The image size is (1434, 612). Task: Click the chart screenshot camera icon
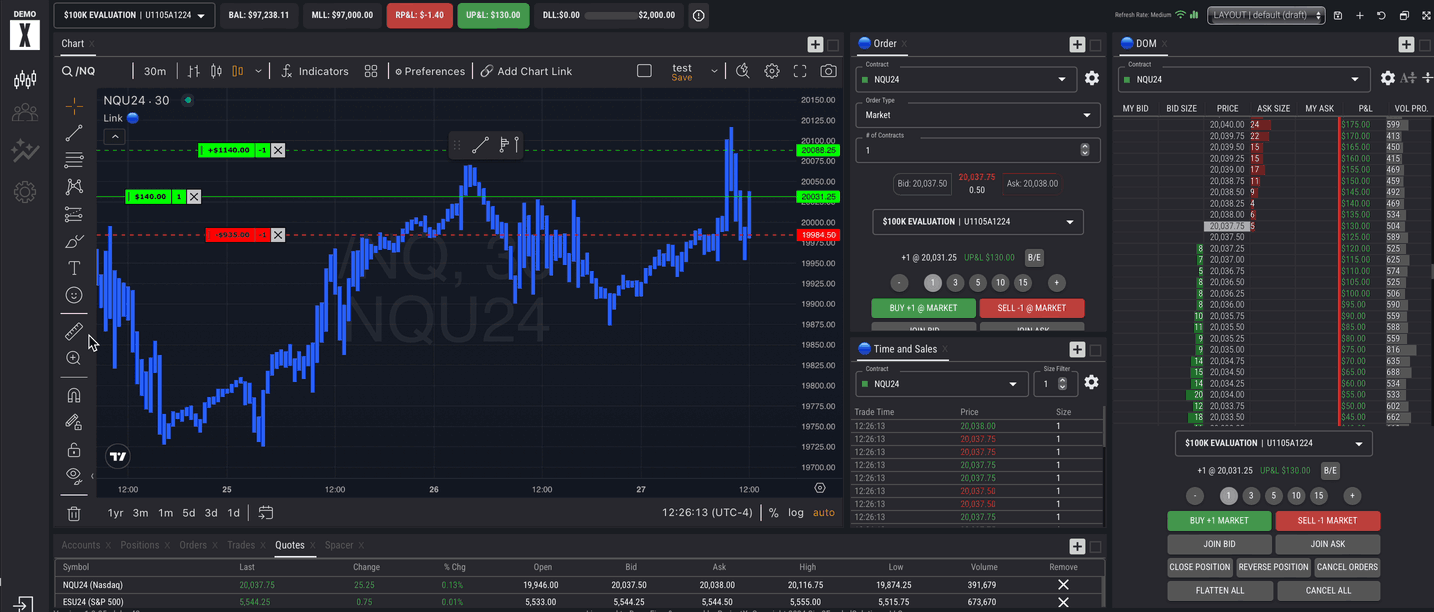pyautogui.click(x=828, y=71)
